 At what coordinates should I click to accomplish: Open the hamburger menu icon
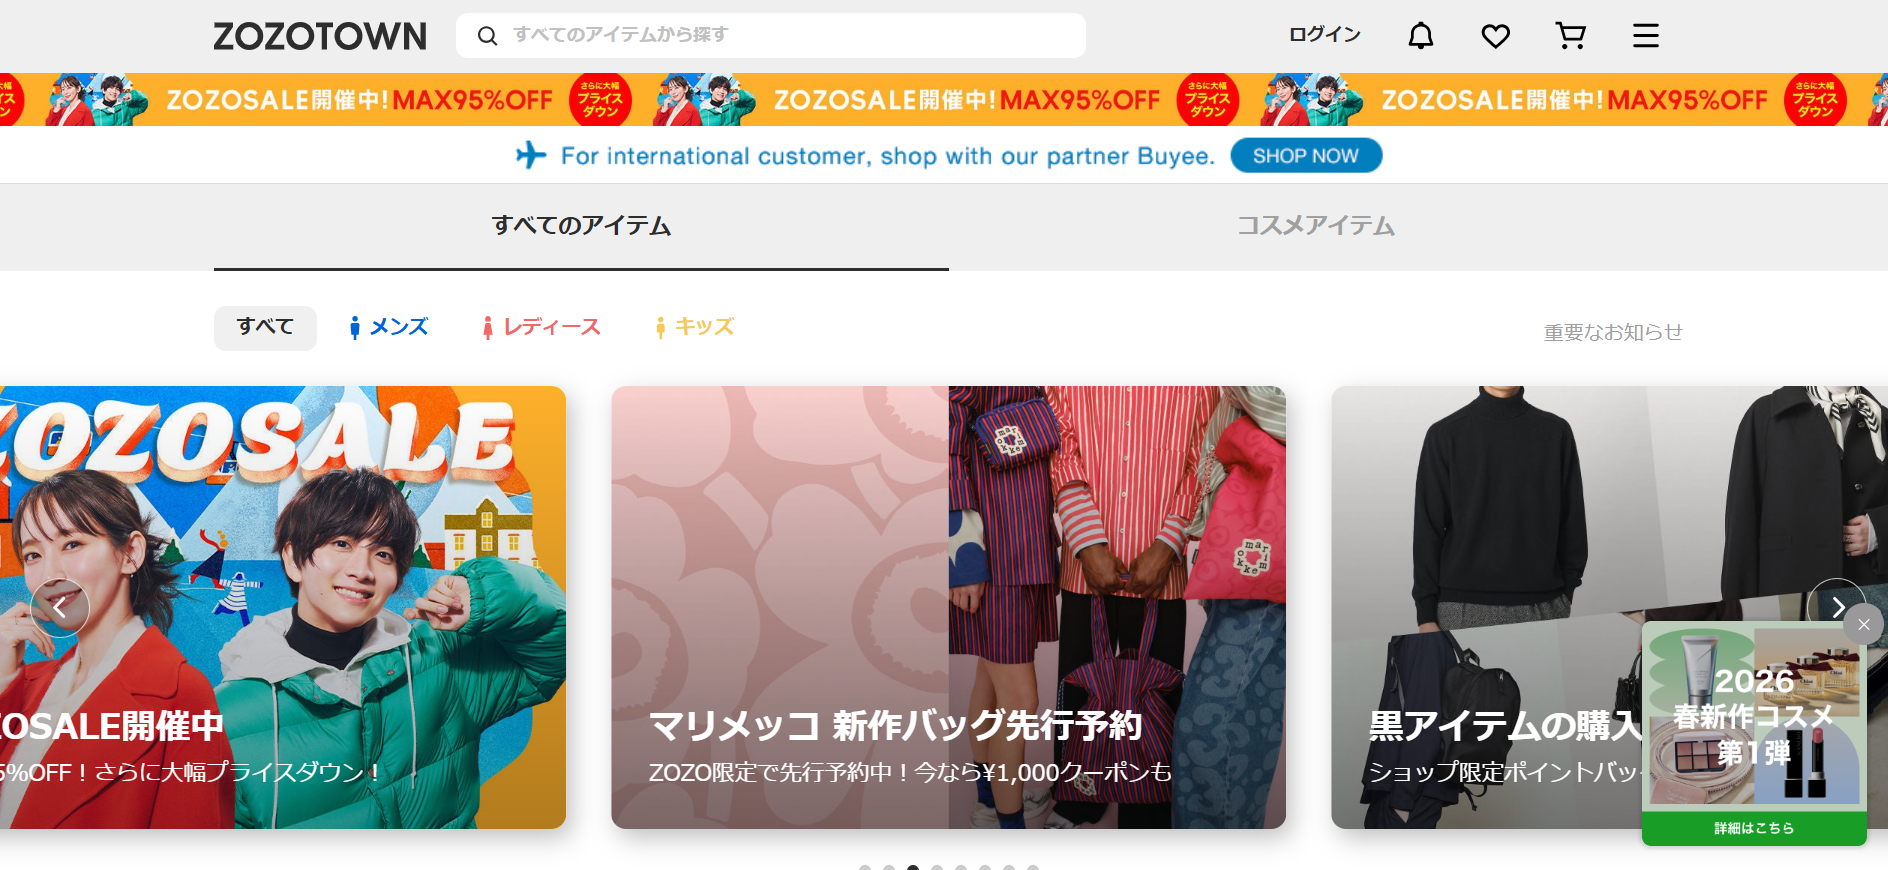tap(1646, 36)
